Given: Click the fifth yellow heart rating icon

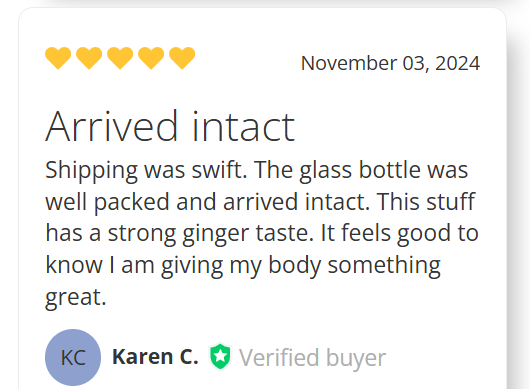Looking at the screenshot, I should pyautogui.click(x=182, y=58).
